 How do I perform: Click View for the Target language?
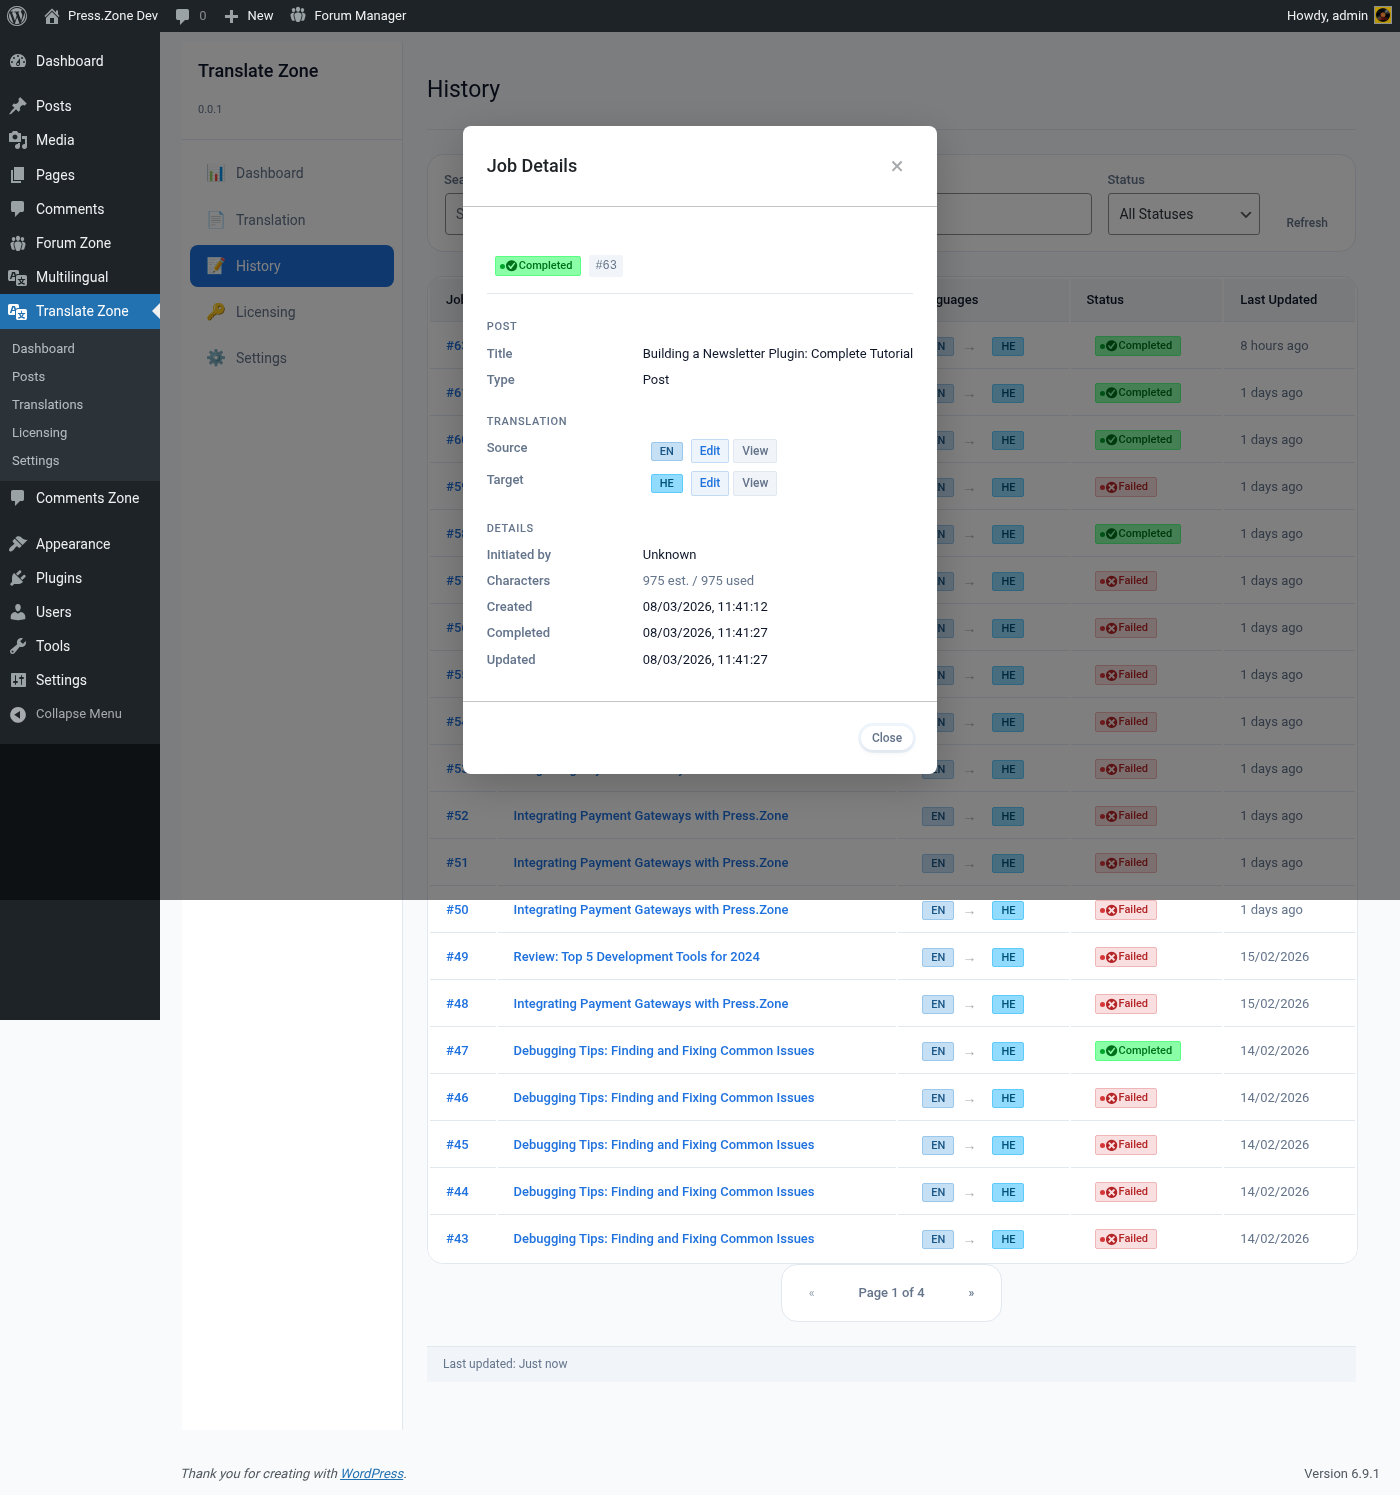coord(755,483)
